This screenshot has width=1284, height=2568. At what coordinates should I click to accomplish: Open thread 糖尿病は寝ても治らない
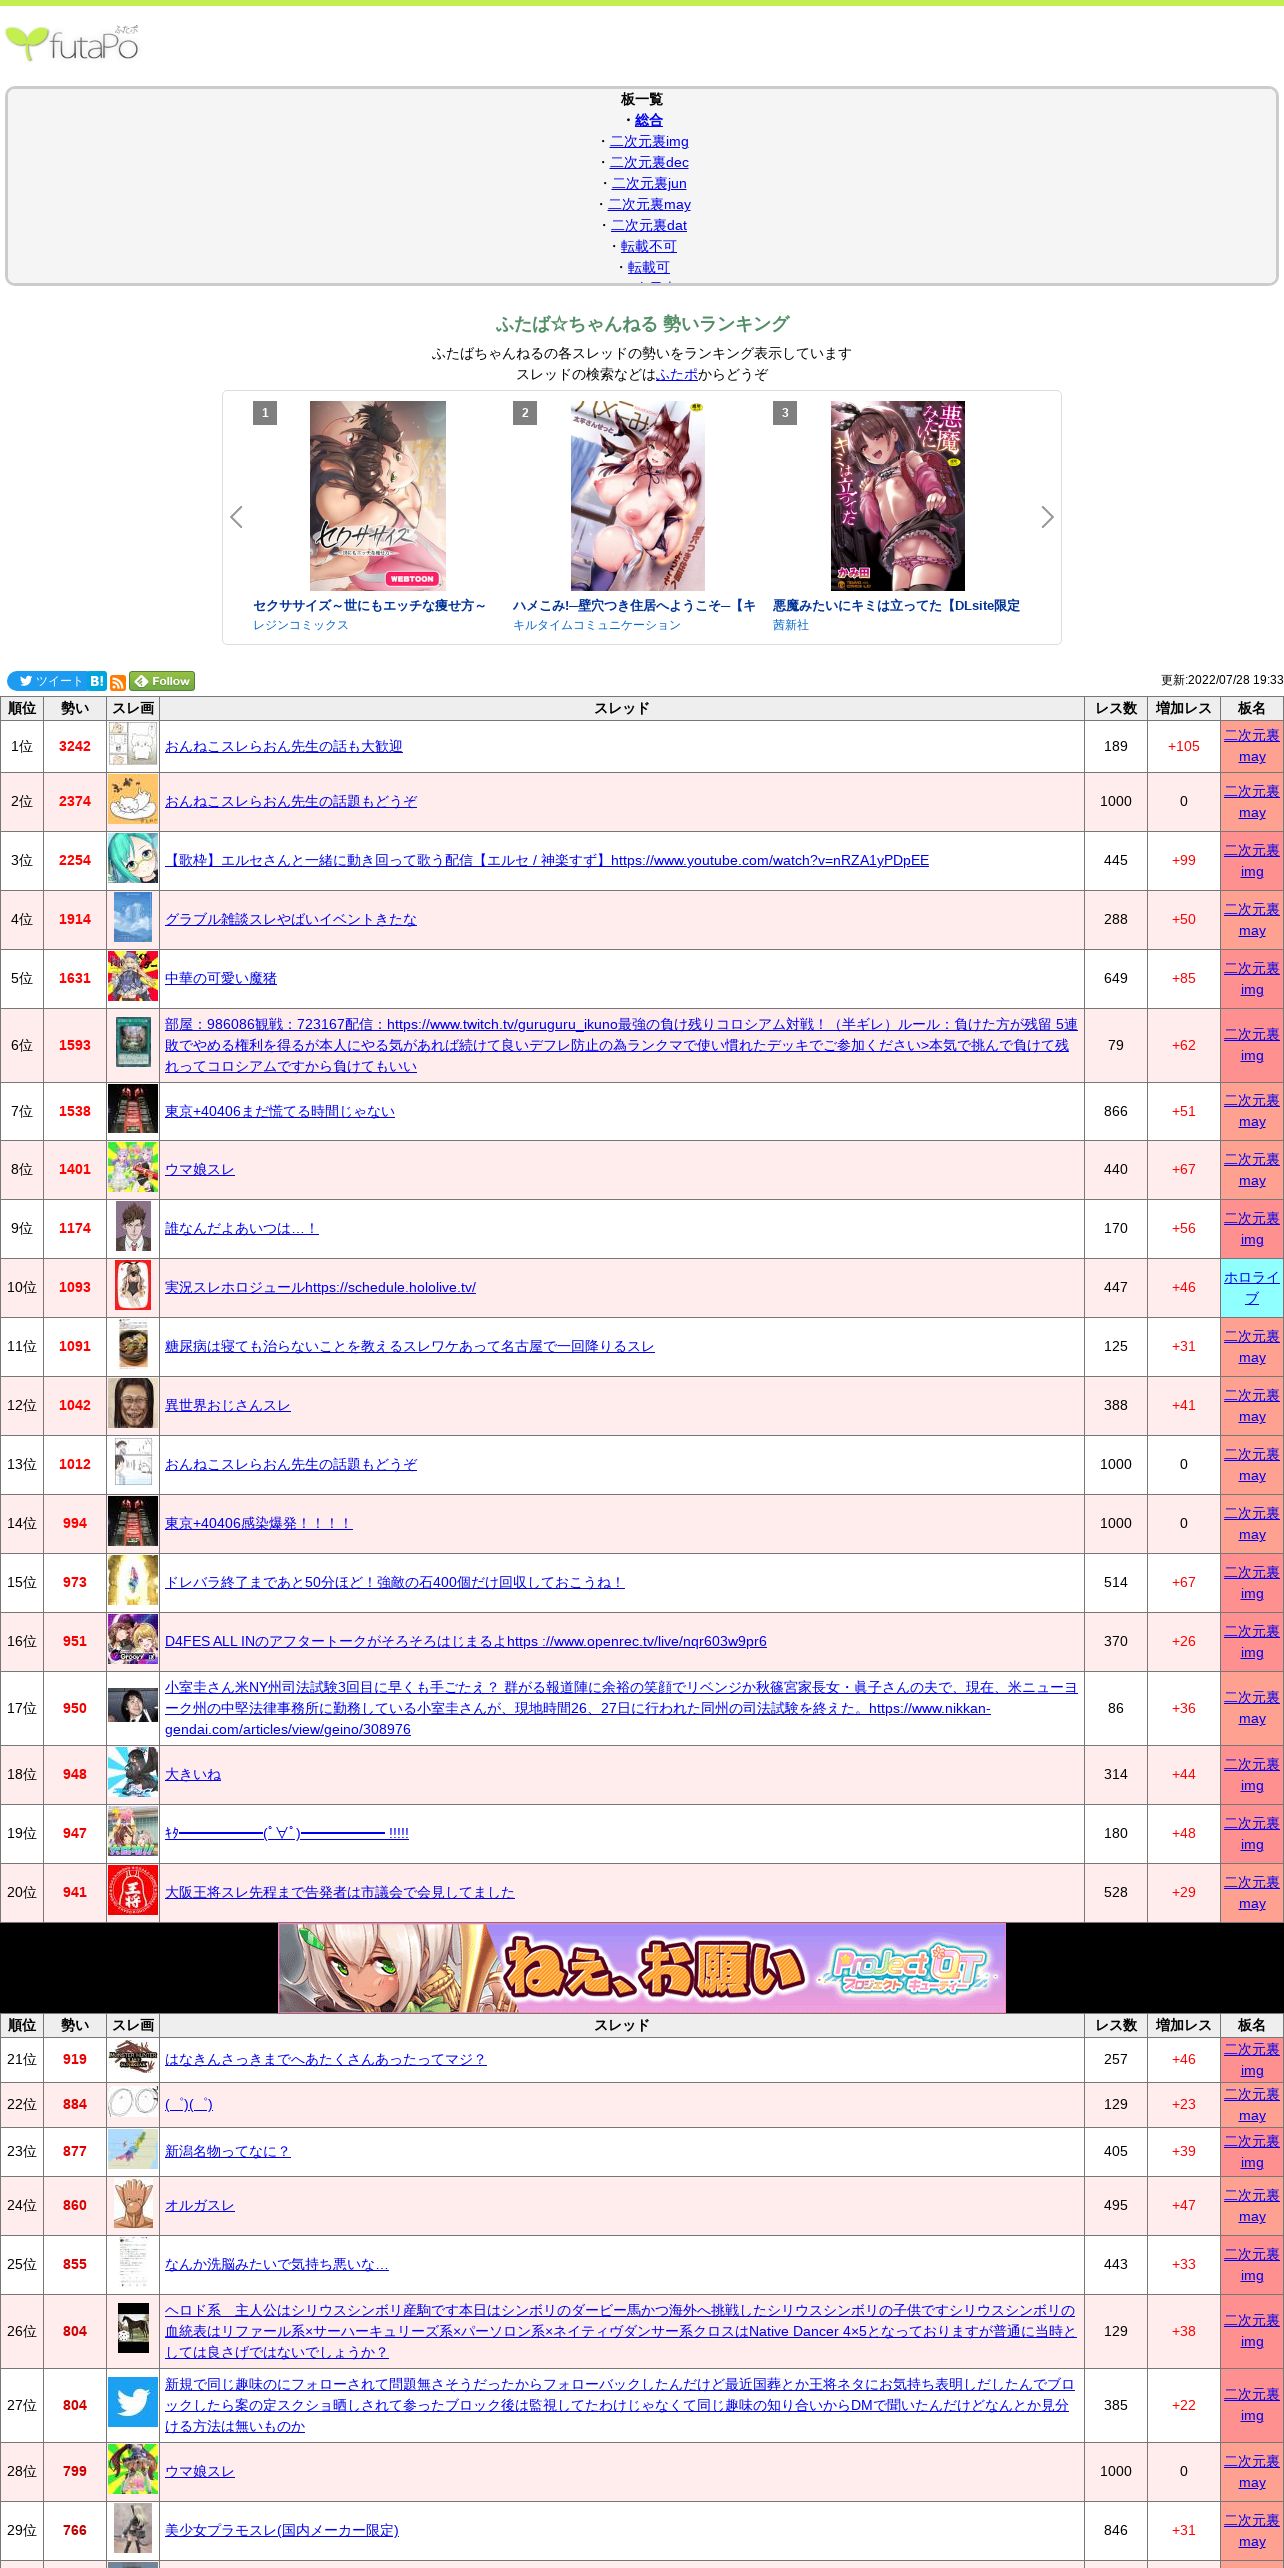410,1346
